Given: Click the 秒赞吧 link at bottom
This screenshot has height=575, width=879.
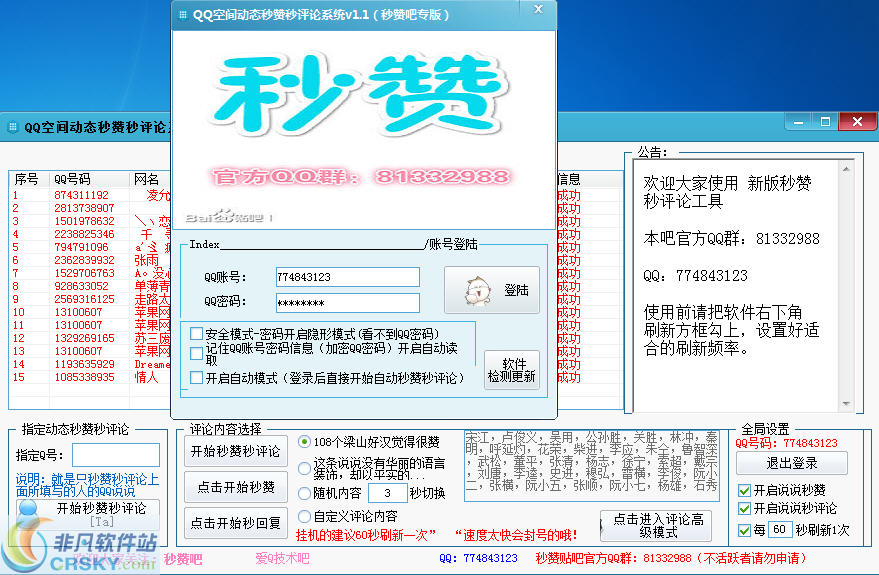Looking at the screenshot, I should tap(183, 559).
